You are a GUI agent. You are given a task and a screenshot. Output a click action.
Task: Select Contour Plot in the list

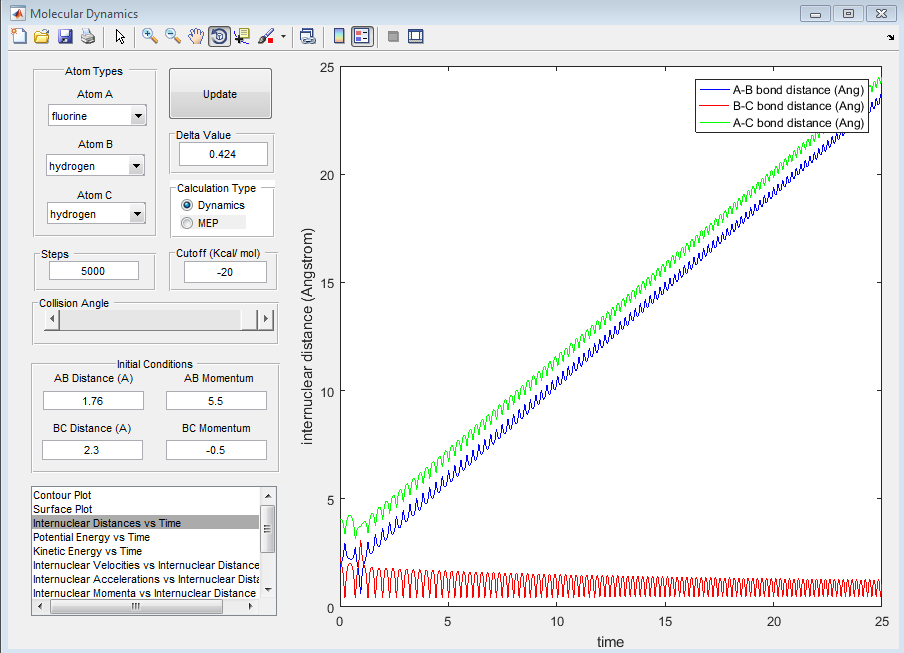145,495
